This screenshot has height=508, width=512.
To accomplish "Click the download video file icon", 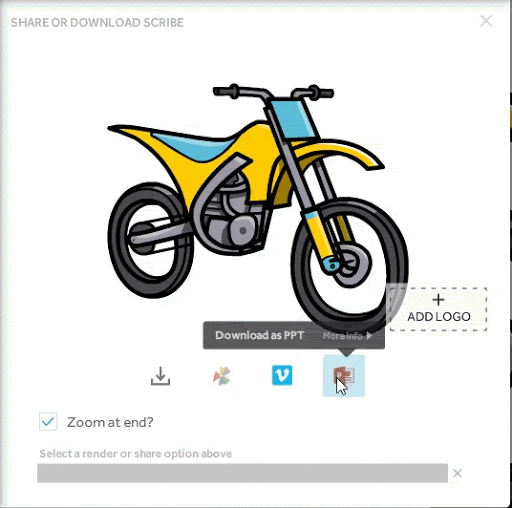I will tap(160, 376).
